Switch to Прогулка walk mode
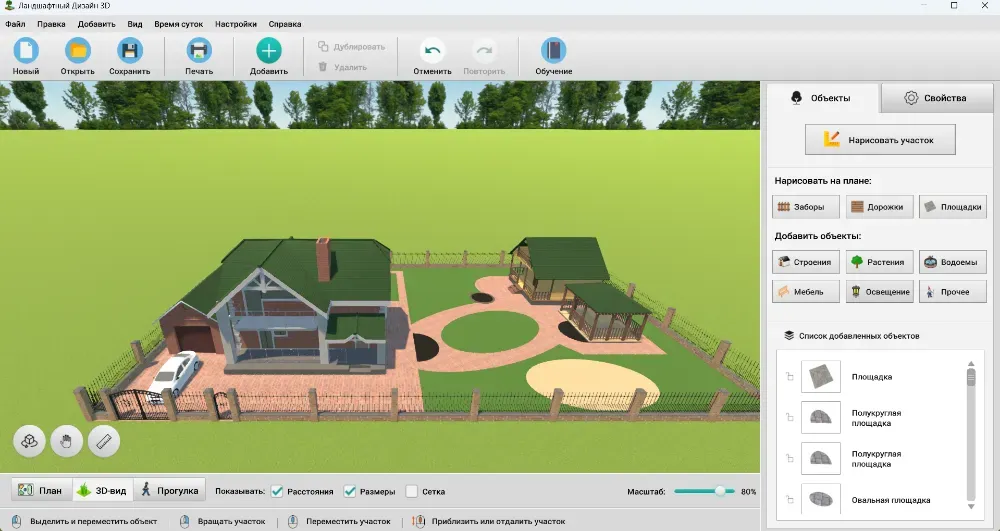The width and height of the screenshot is (1000, 531). pyautogui.click(x=170, y=490)
